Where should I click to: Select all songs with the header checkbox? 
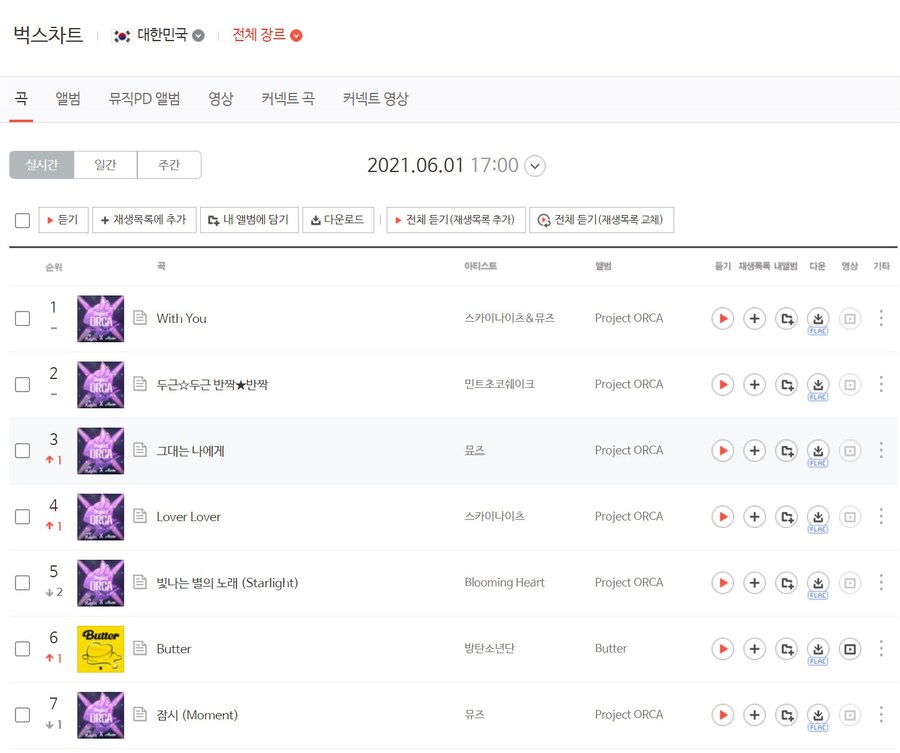22,220
